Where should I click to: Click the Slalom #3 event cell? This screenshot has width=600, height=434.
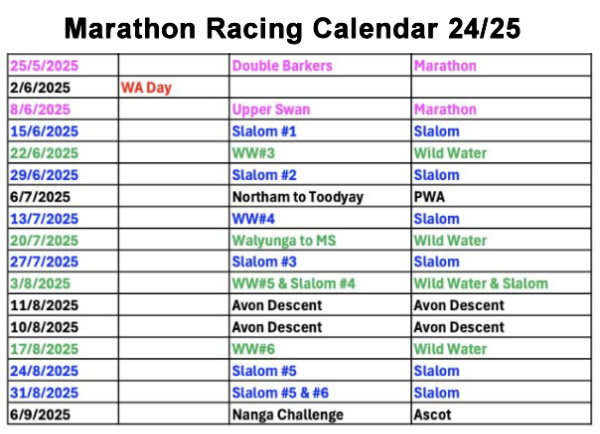264,262
